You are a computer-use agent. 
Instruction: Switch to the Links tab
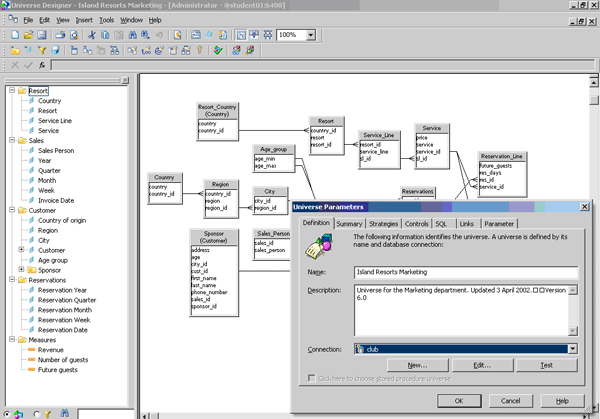(x=467, y=224)
